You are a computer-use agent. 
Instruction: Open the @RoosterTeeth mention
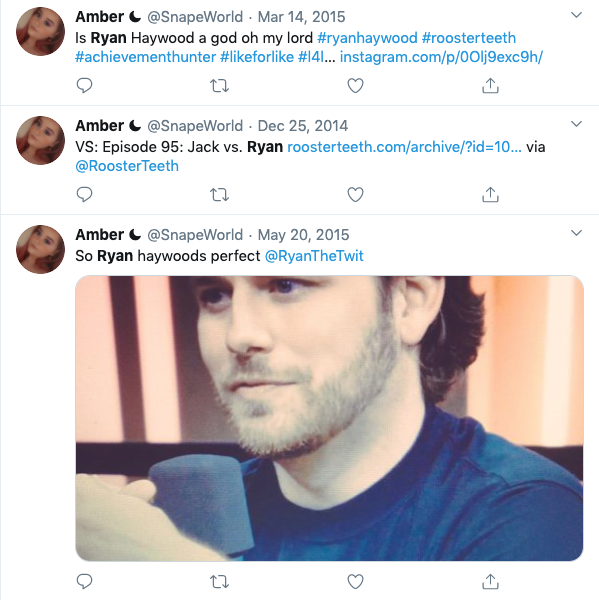pos(127,166)
